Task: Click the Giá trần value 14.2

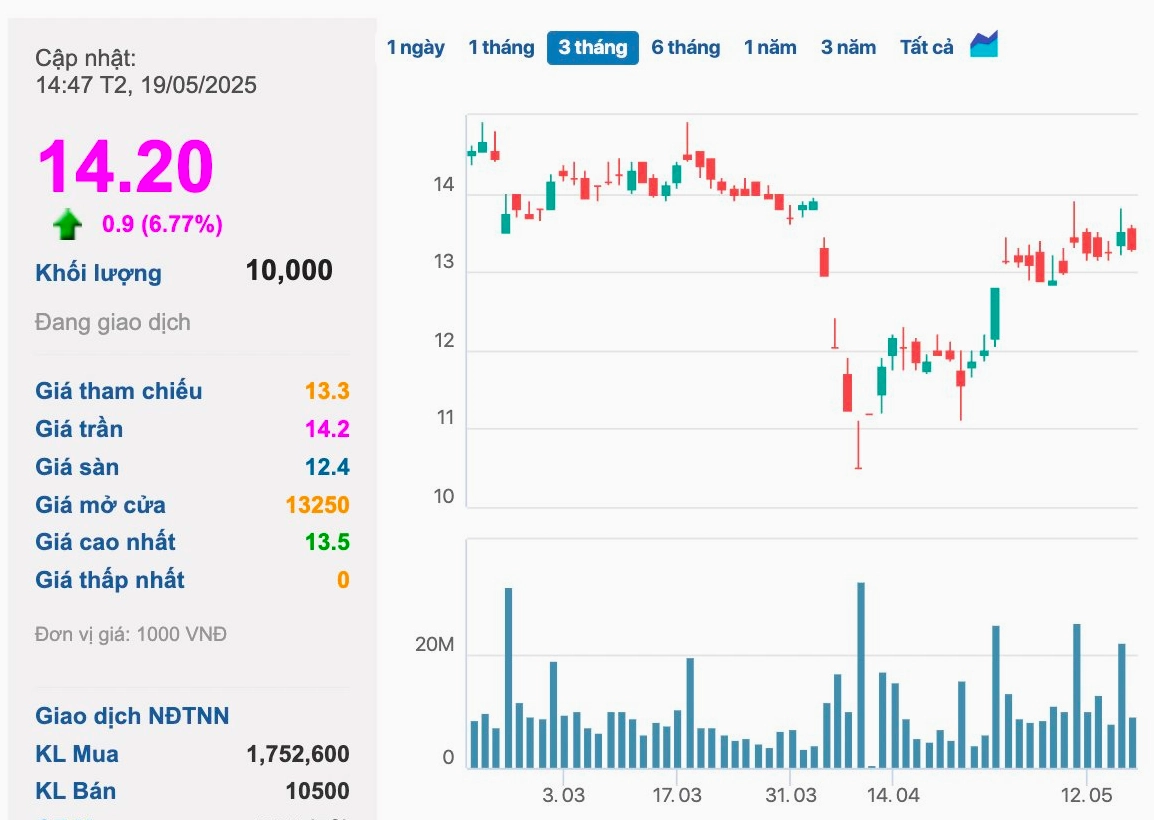Action: [x=328, y=429]
